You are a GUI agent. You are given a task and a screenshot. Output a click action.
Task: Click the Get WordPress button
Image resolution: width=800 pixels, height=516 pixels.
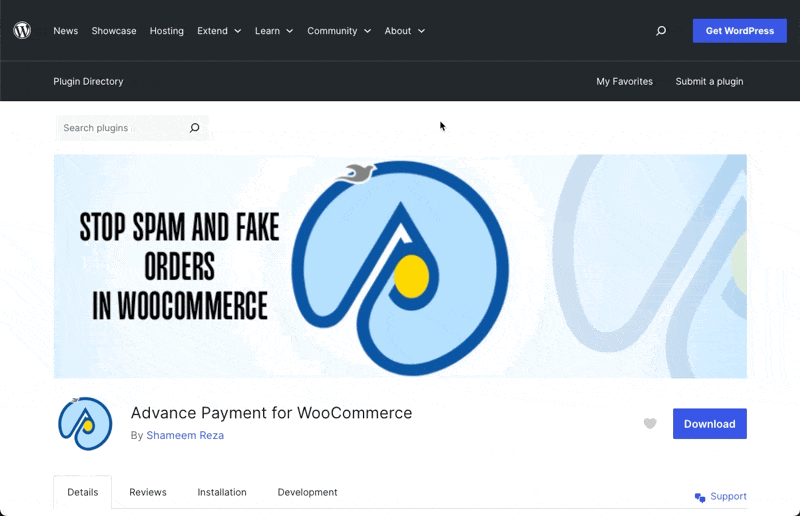[739, 31]
